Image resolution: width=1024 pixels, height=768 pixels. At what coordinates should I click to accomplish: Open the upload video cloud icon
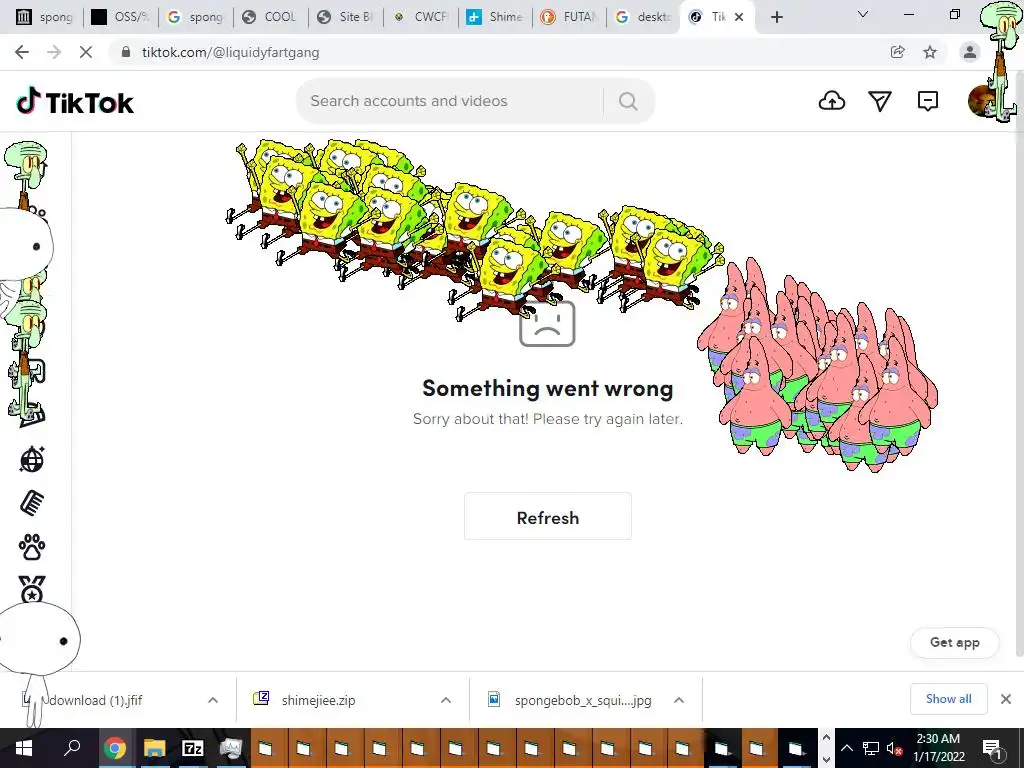point(831,101)
